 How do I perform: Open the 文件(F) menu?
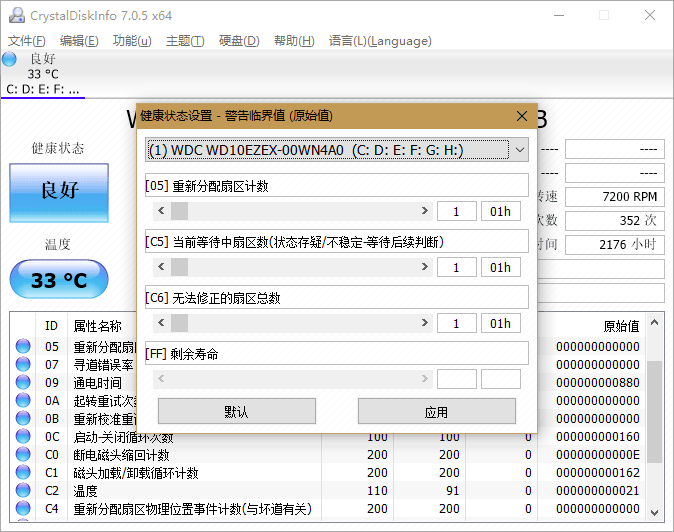coord(27,41)
